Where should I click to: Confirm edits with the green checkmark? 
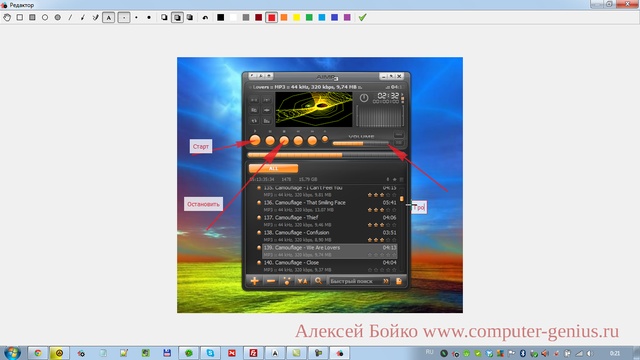pyautogui.click(x=362, y=18)
